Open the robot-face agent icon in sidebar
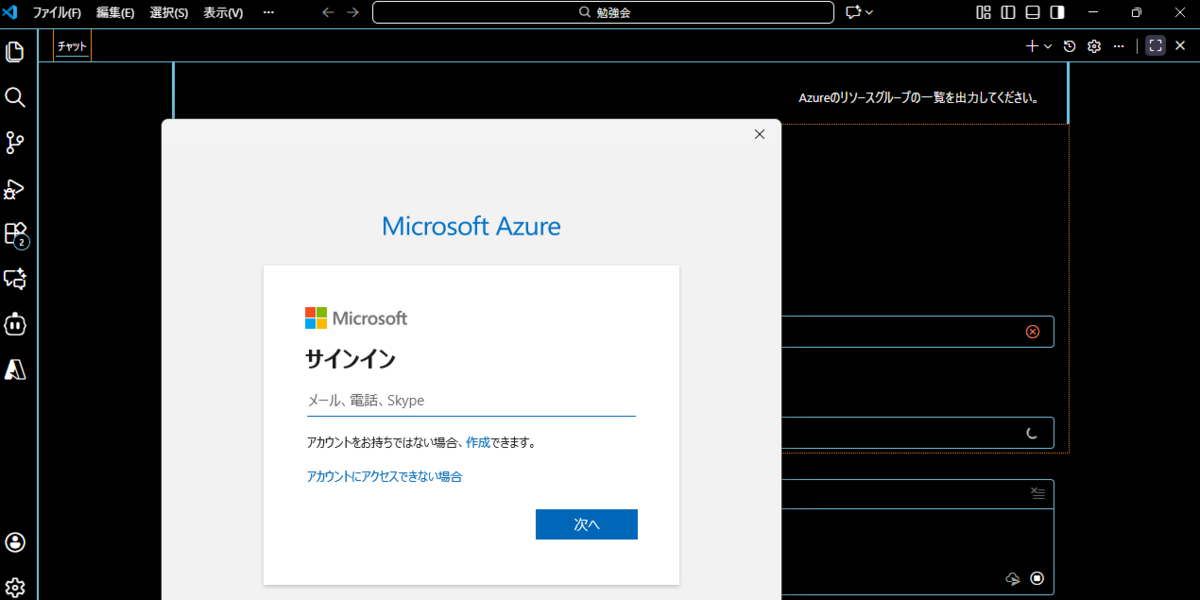This screenshot has height=600, width=1200. click(15, 324)
